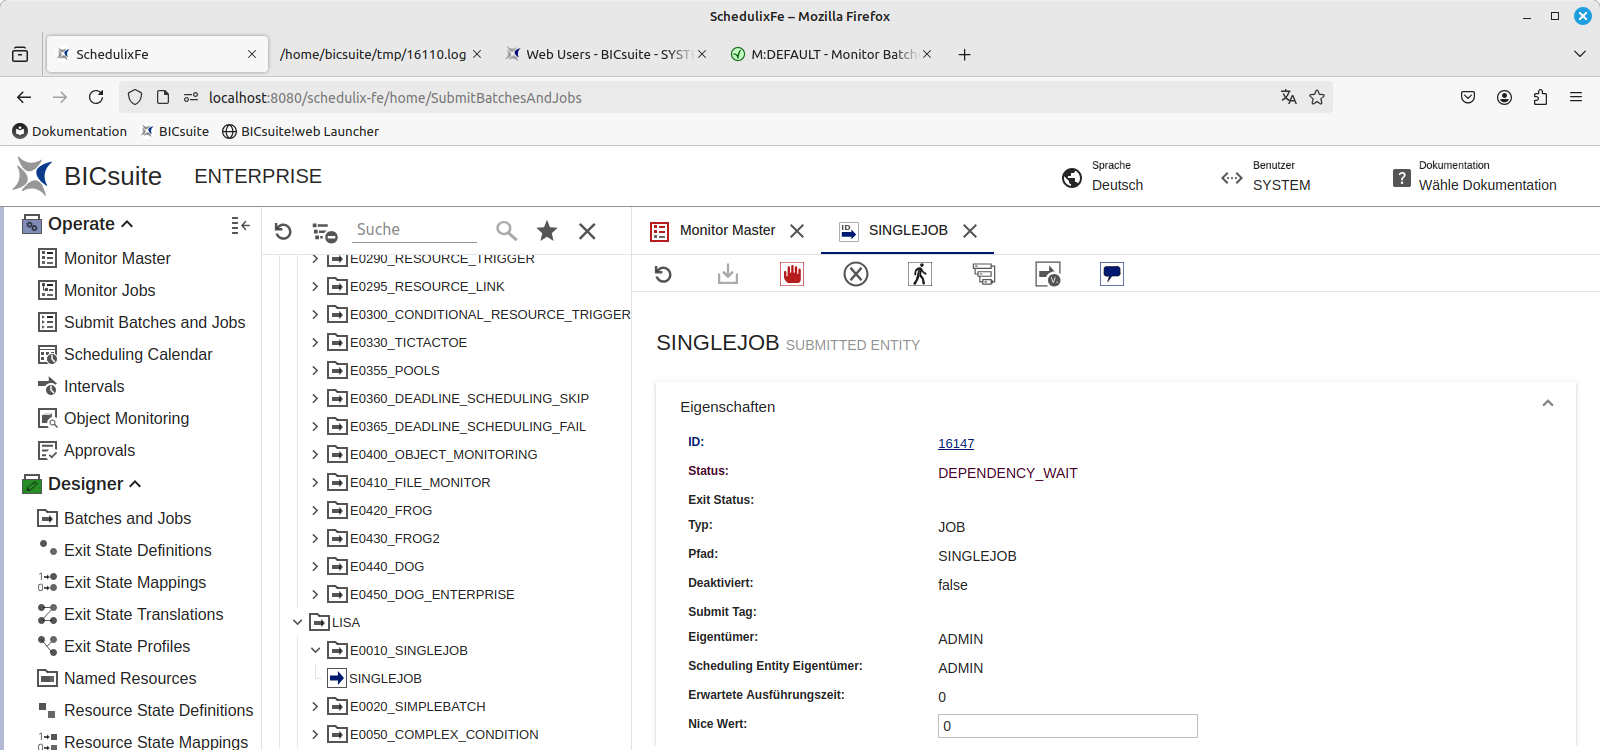Click the circled X cancel job icon
The height and width of the screenshot is (750, 1600).
856,274
